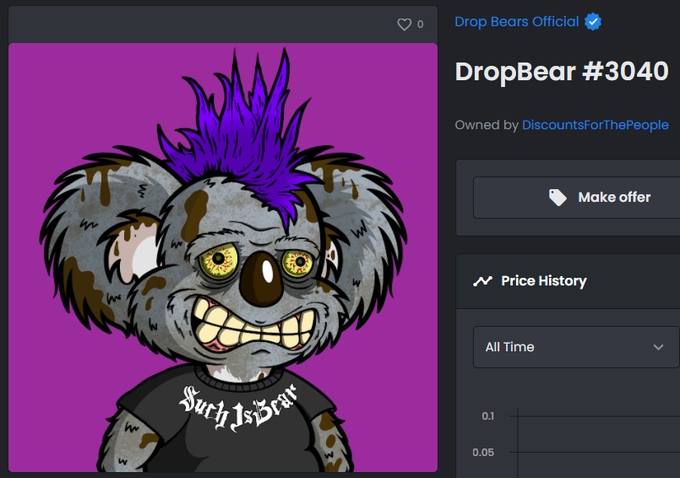Favorite the NFT with the heart icon

[x=404, y=24]
